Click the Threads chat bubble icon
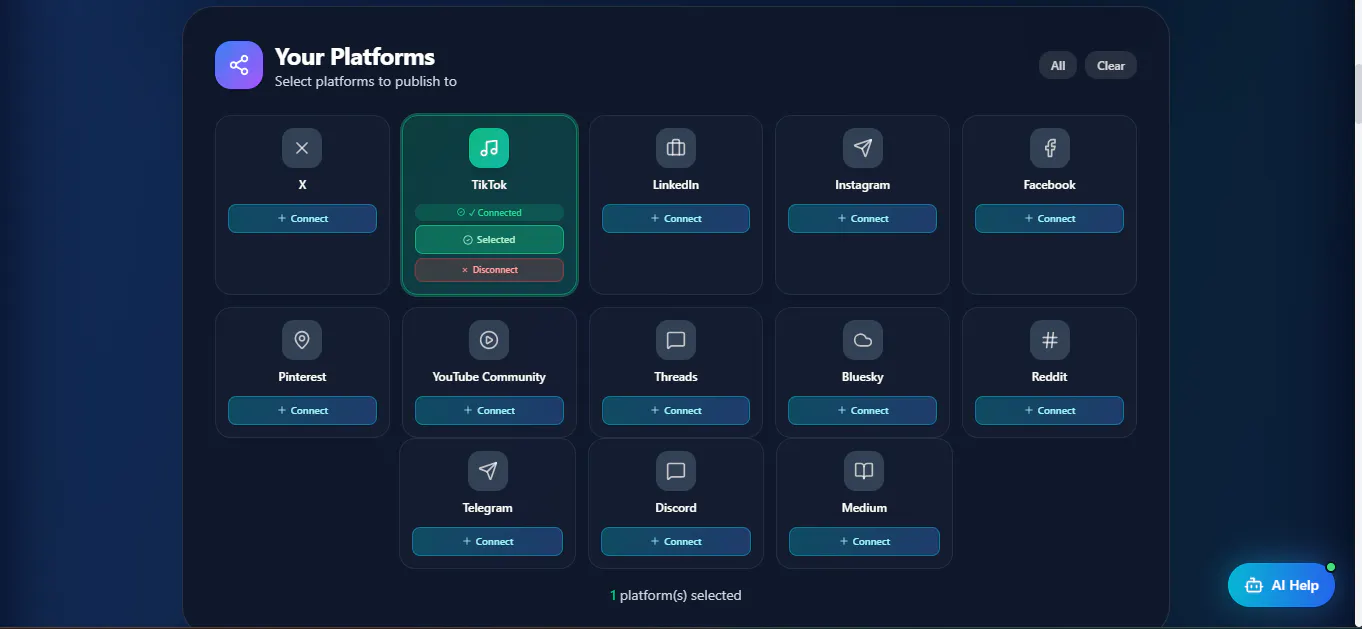Screen dimensions: 1362x629 point(676,340)
